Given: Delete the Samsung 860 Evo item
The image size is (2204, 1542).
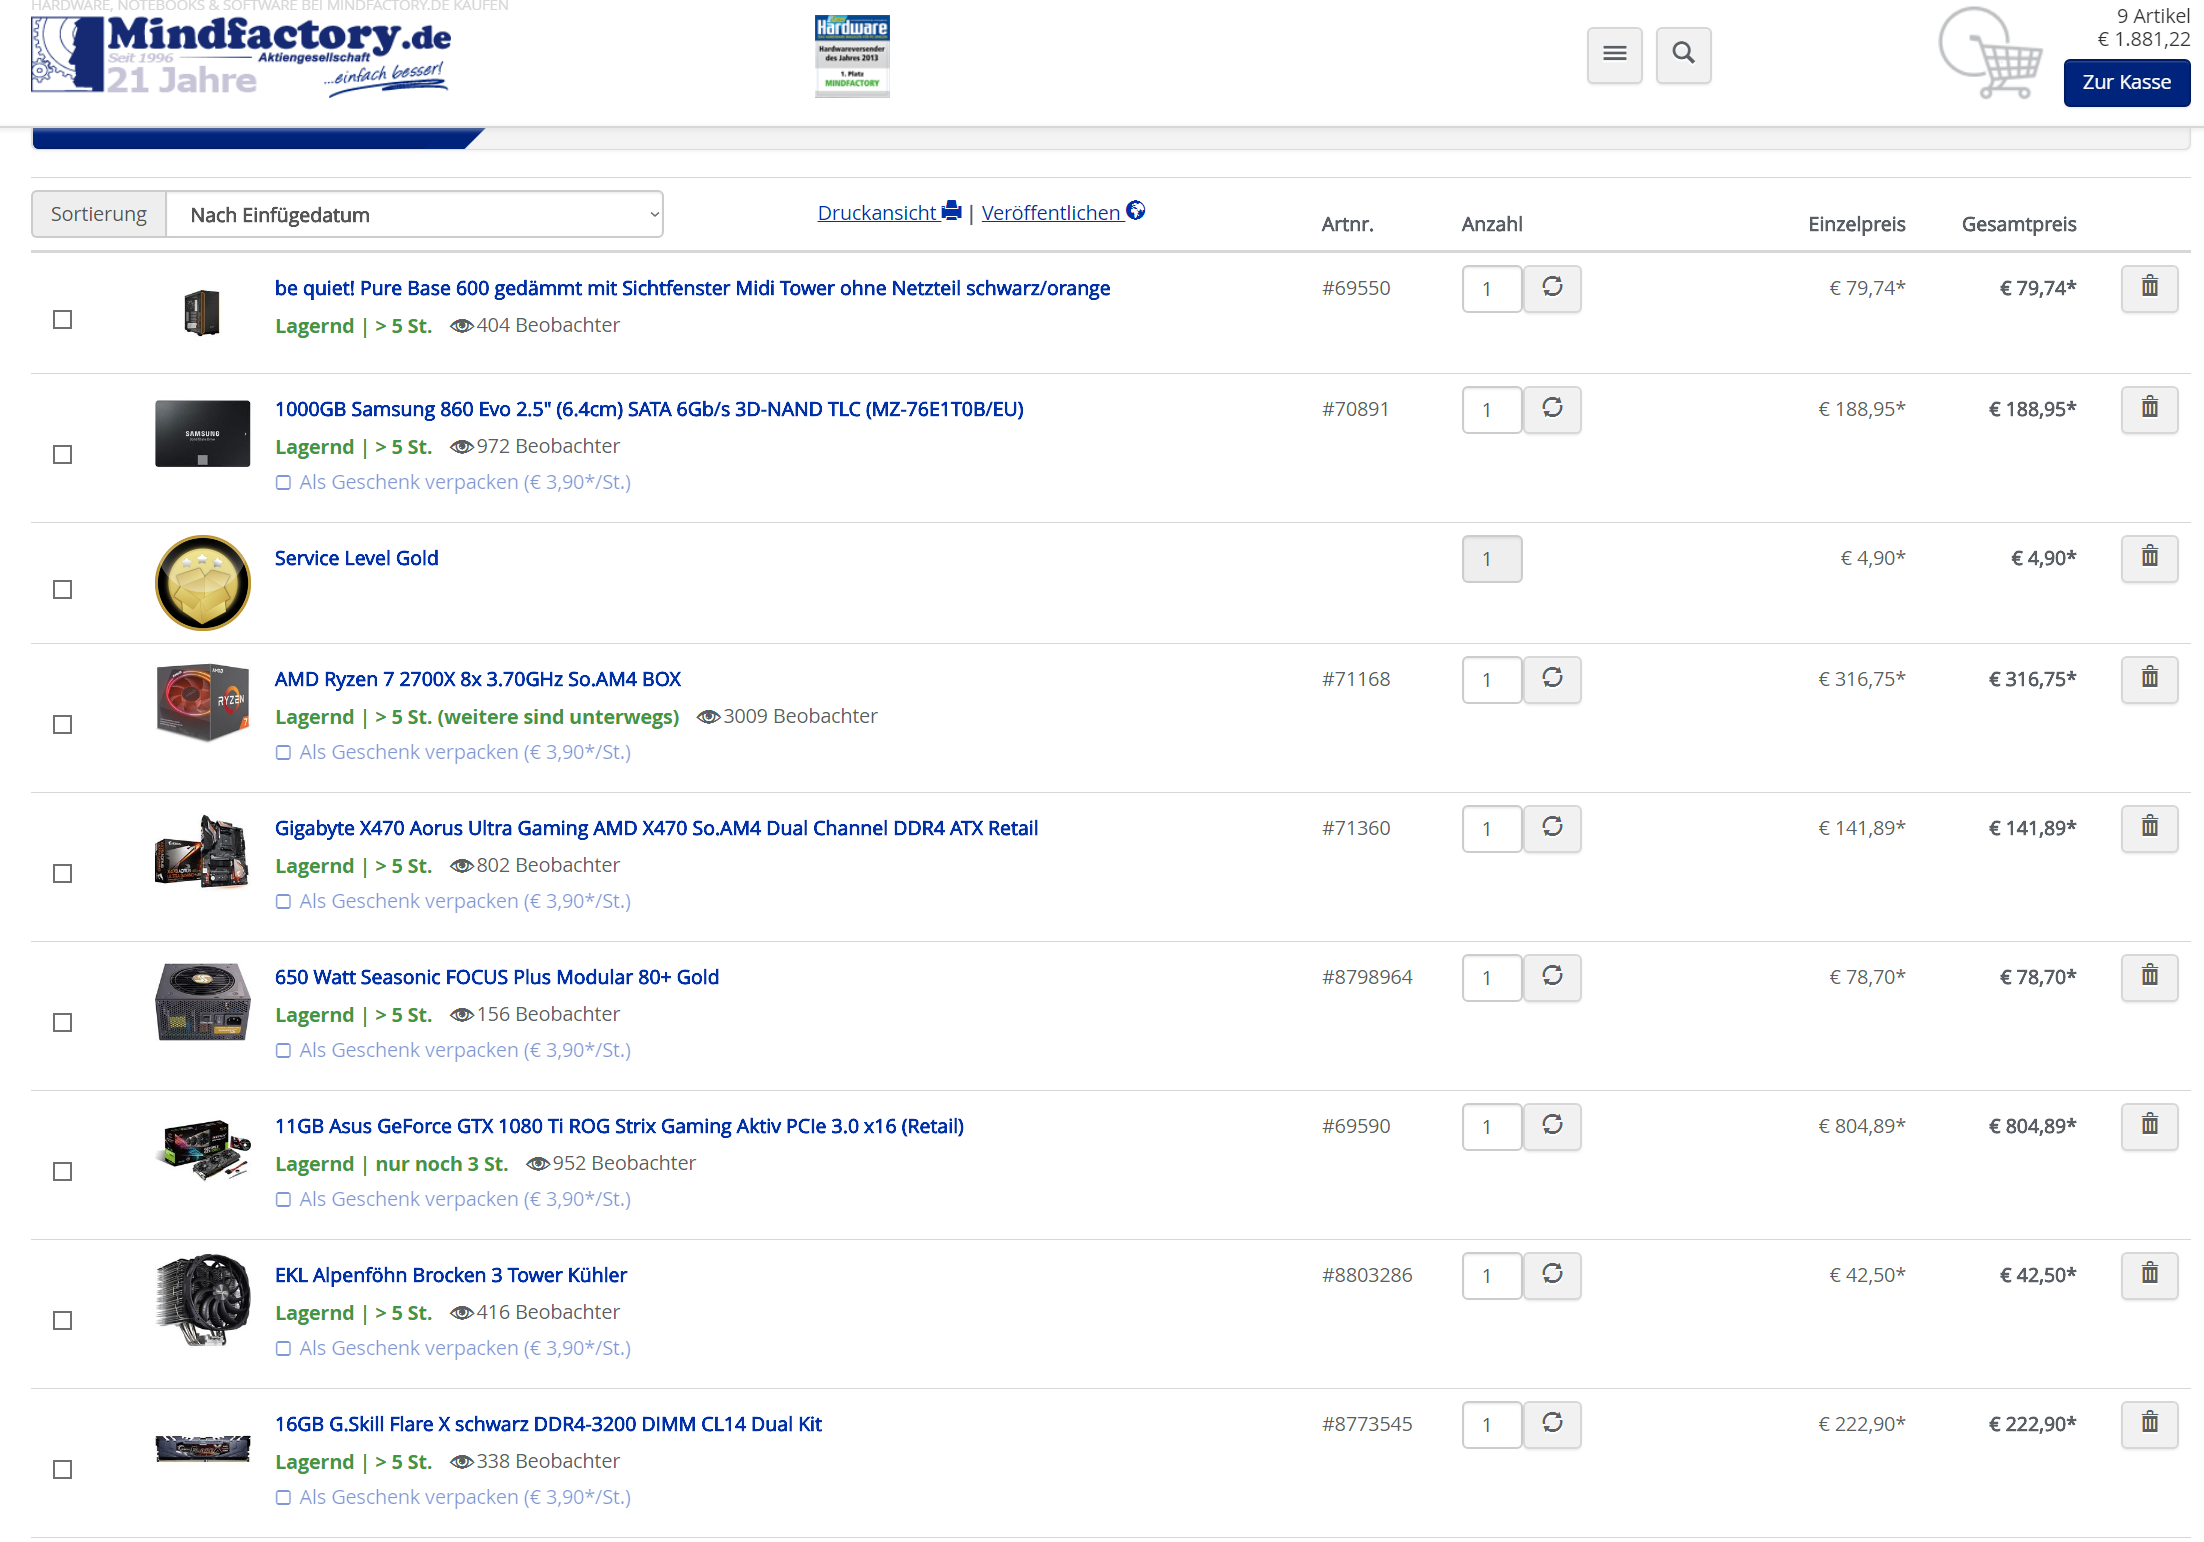Looking at the screenshot, I should pos(2149,409).
